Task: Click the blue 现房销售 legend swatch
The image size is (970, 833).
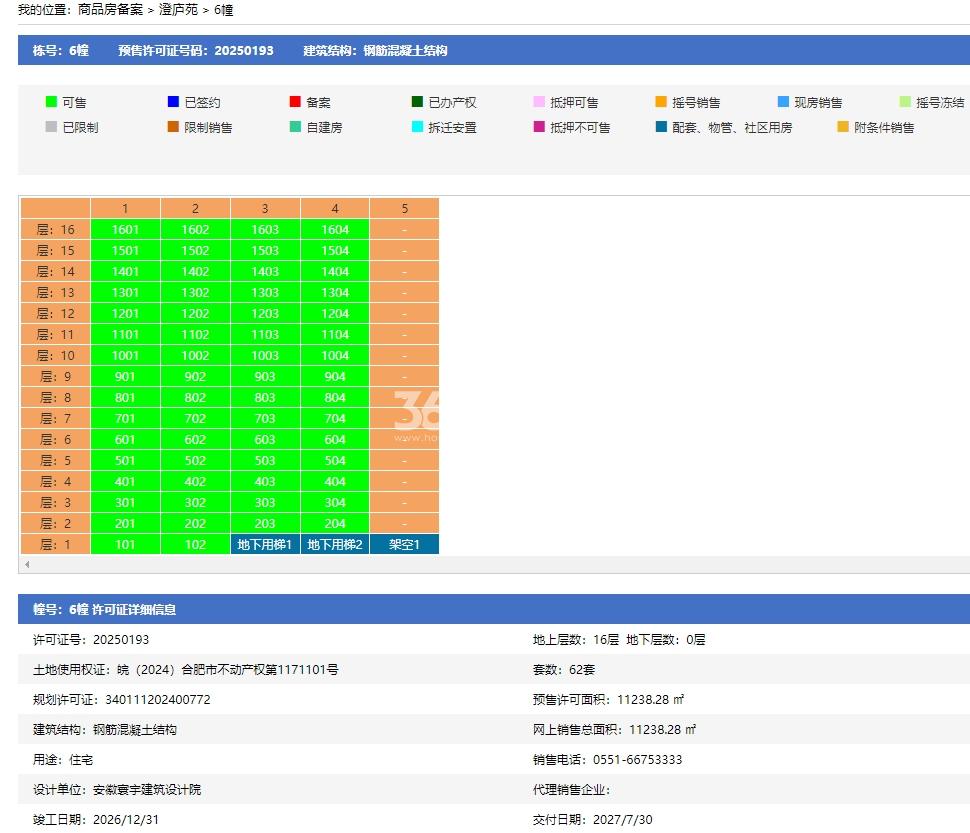Action: click(x=783, y=101)
